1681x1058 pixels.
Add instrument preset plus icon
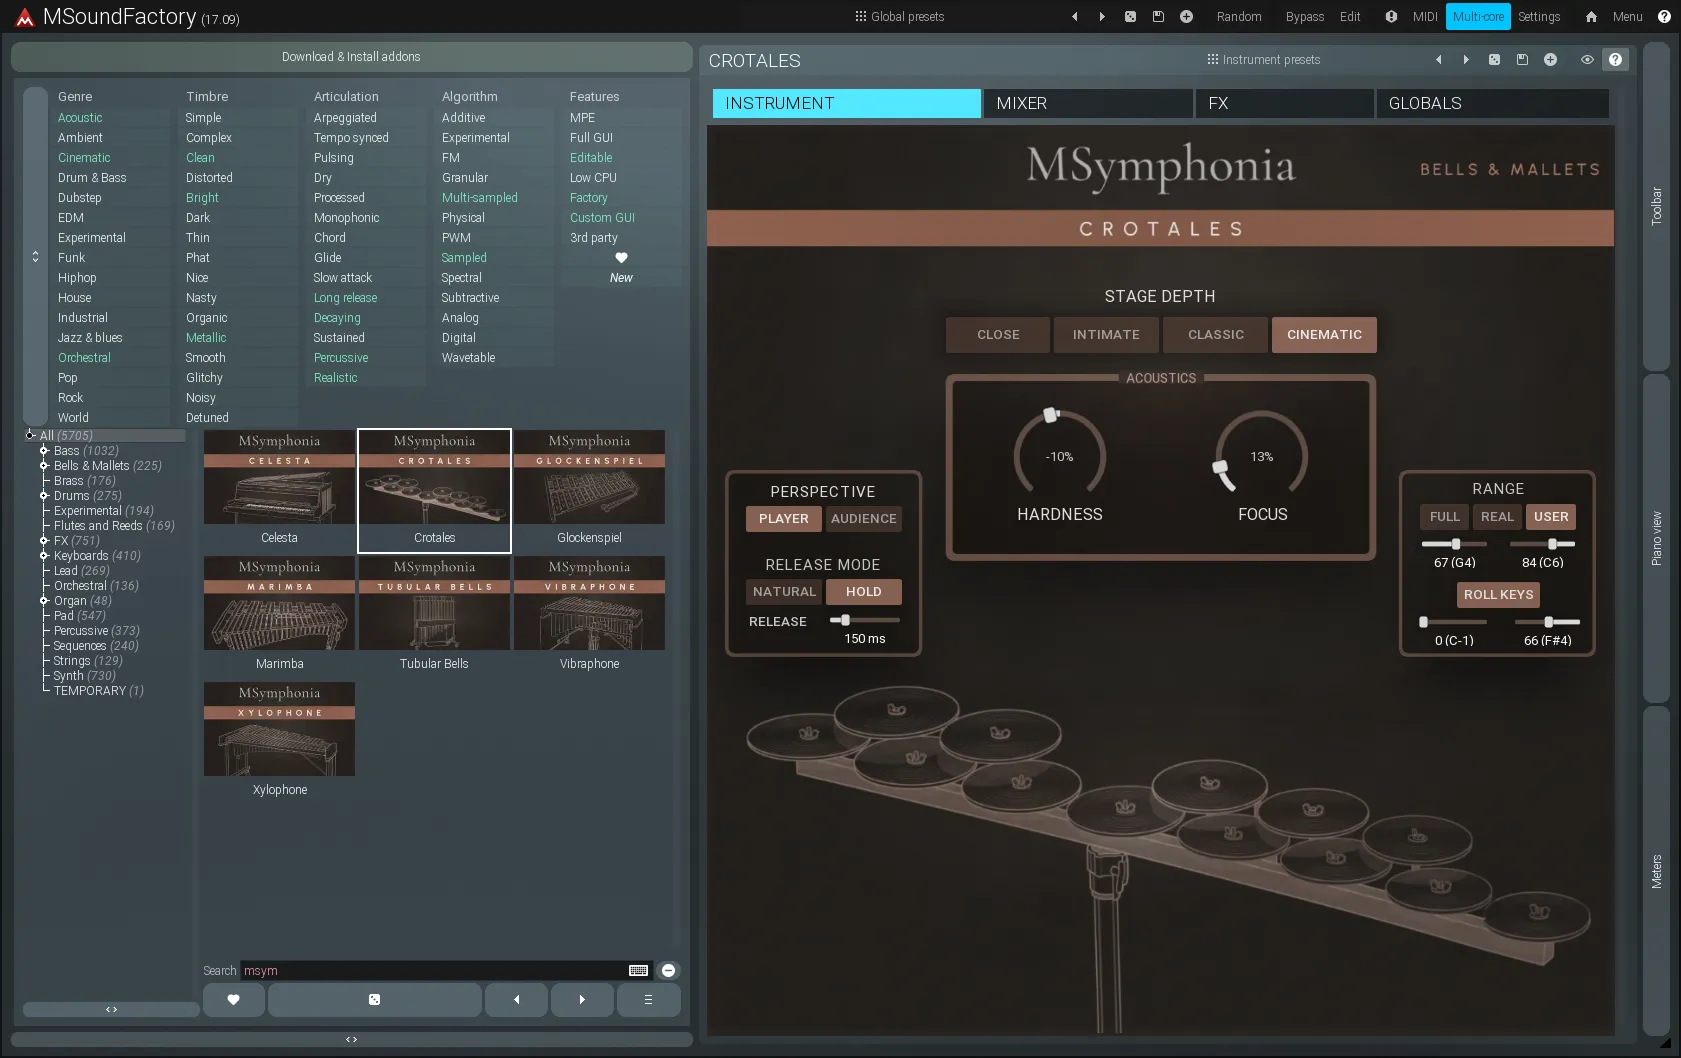pyautogui.click(x=1550, y=60)
